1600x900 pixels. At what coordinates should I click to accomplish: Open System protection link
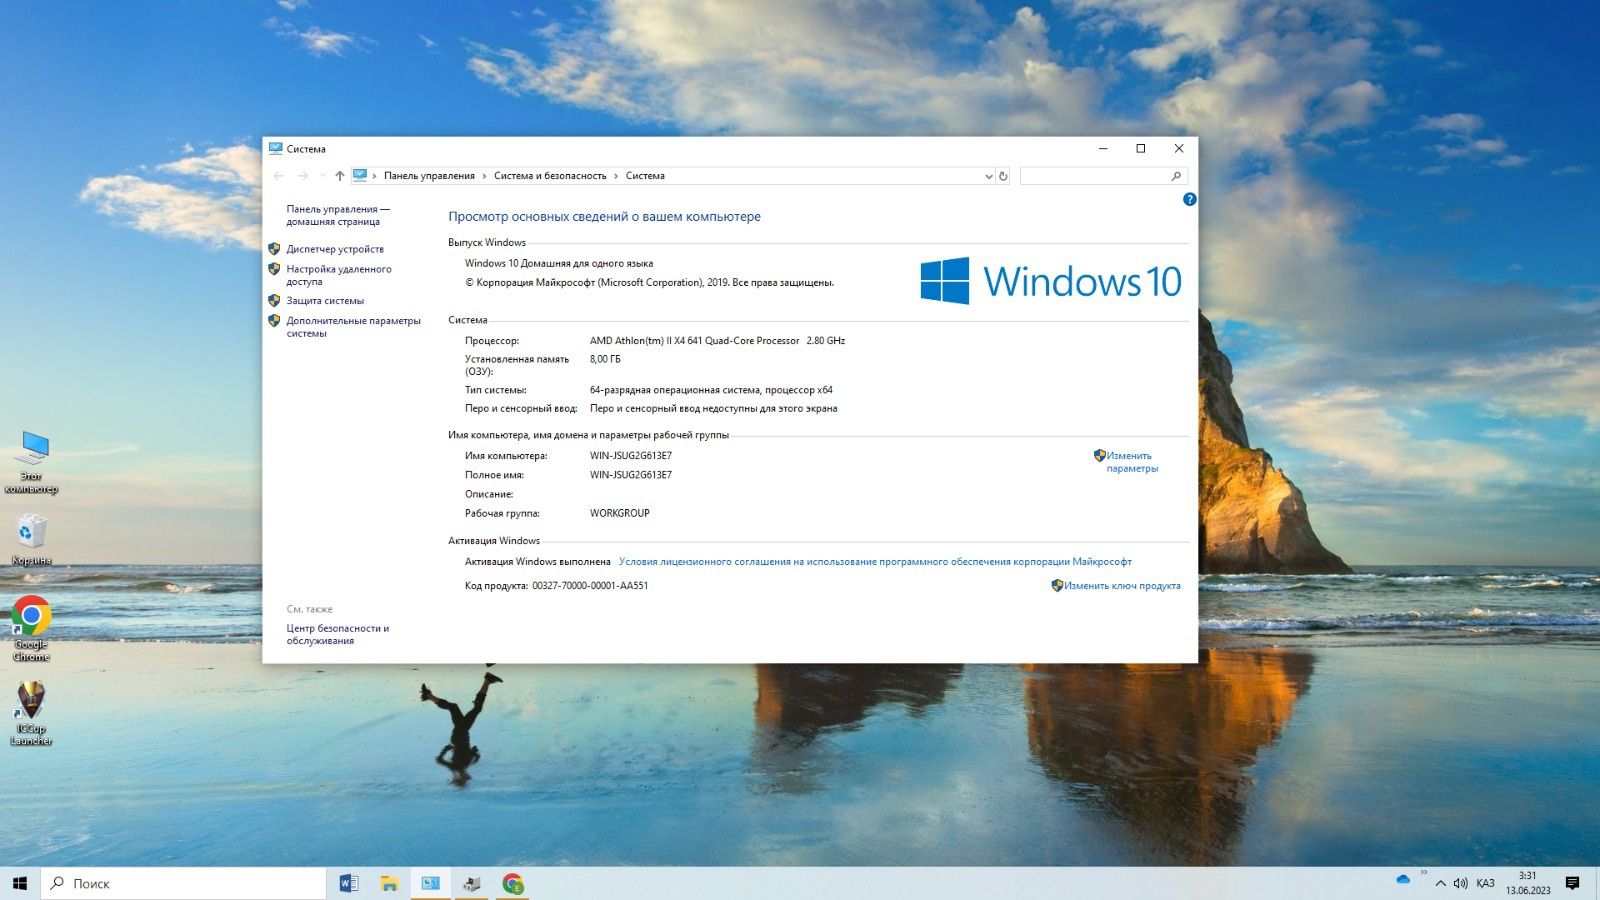325,301
